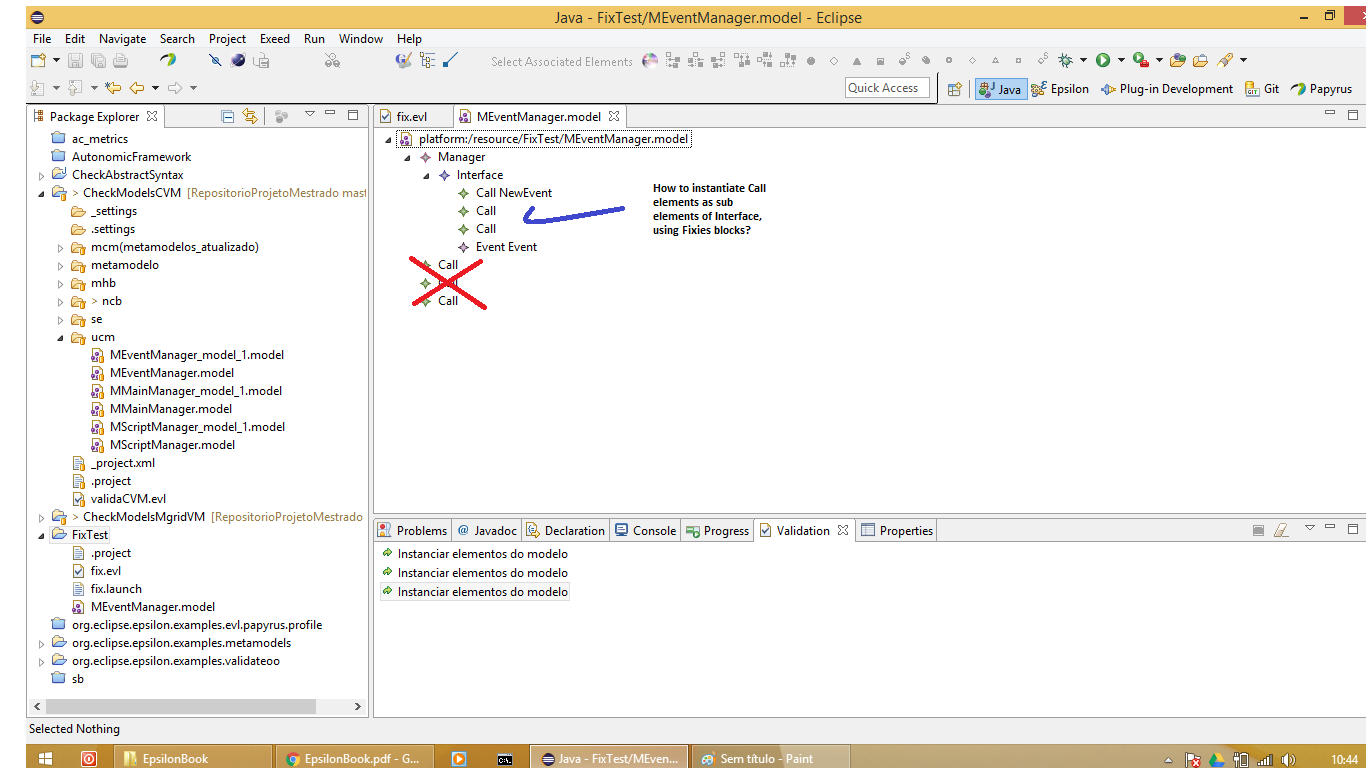Viewport: 1366px width, 768px height.
Task: Expand the metamodelo folder
Action: click(61, 266)
